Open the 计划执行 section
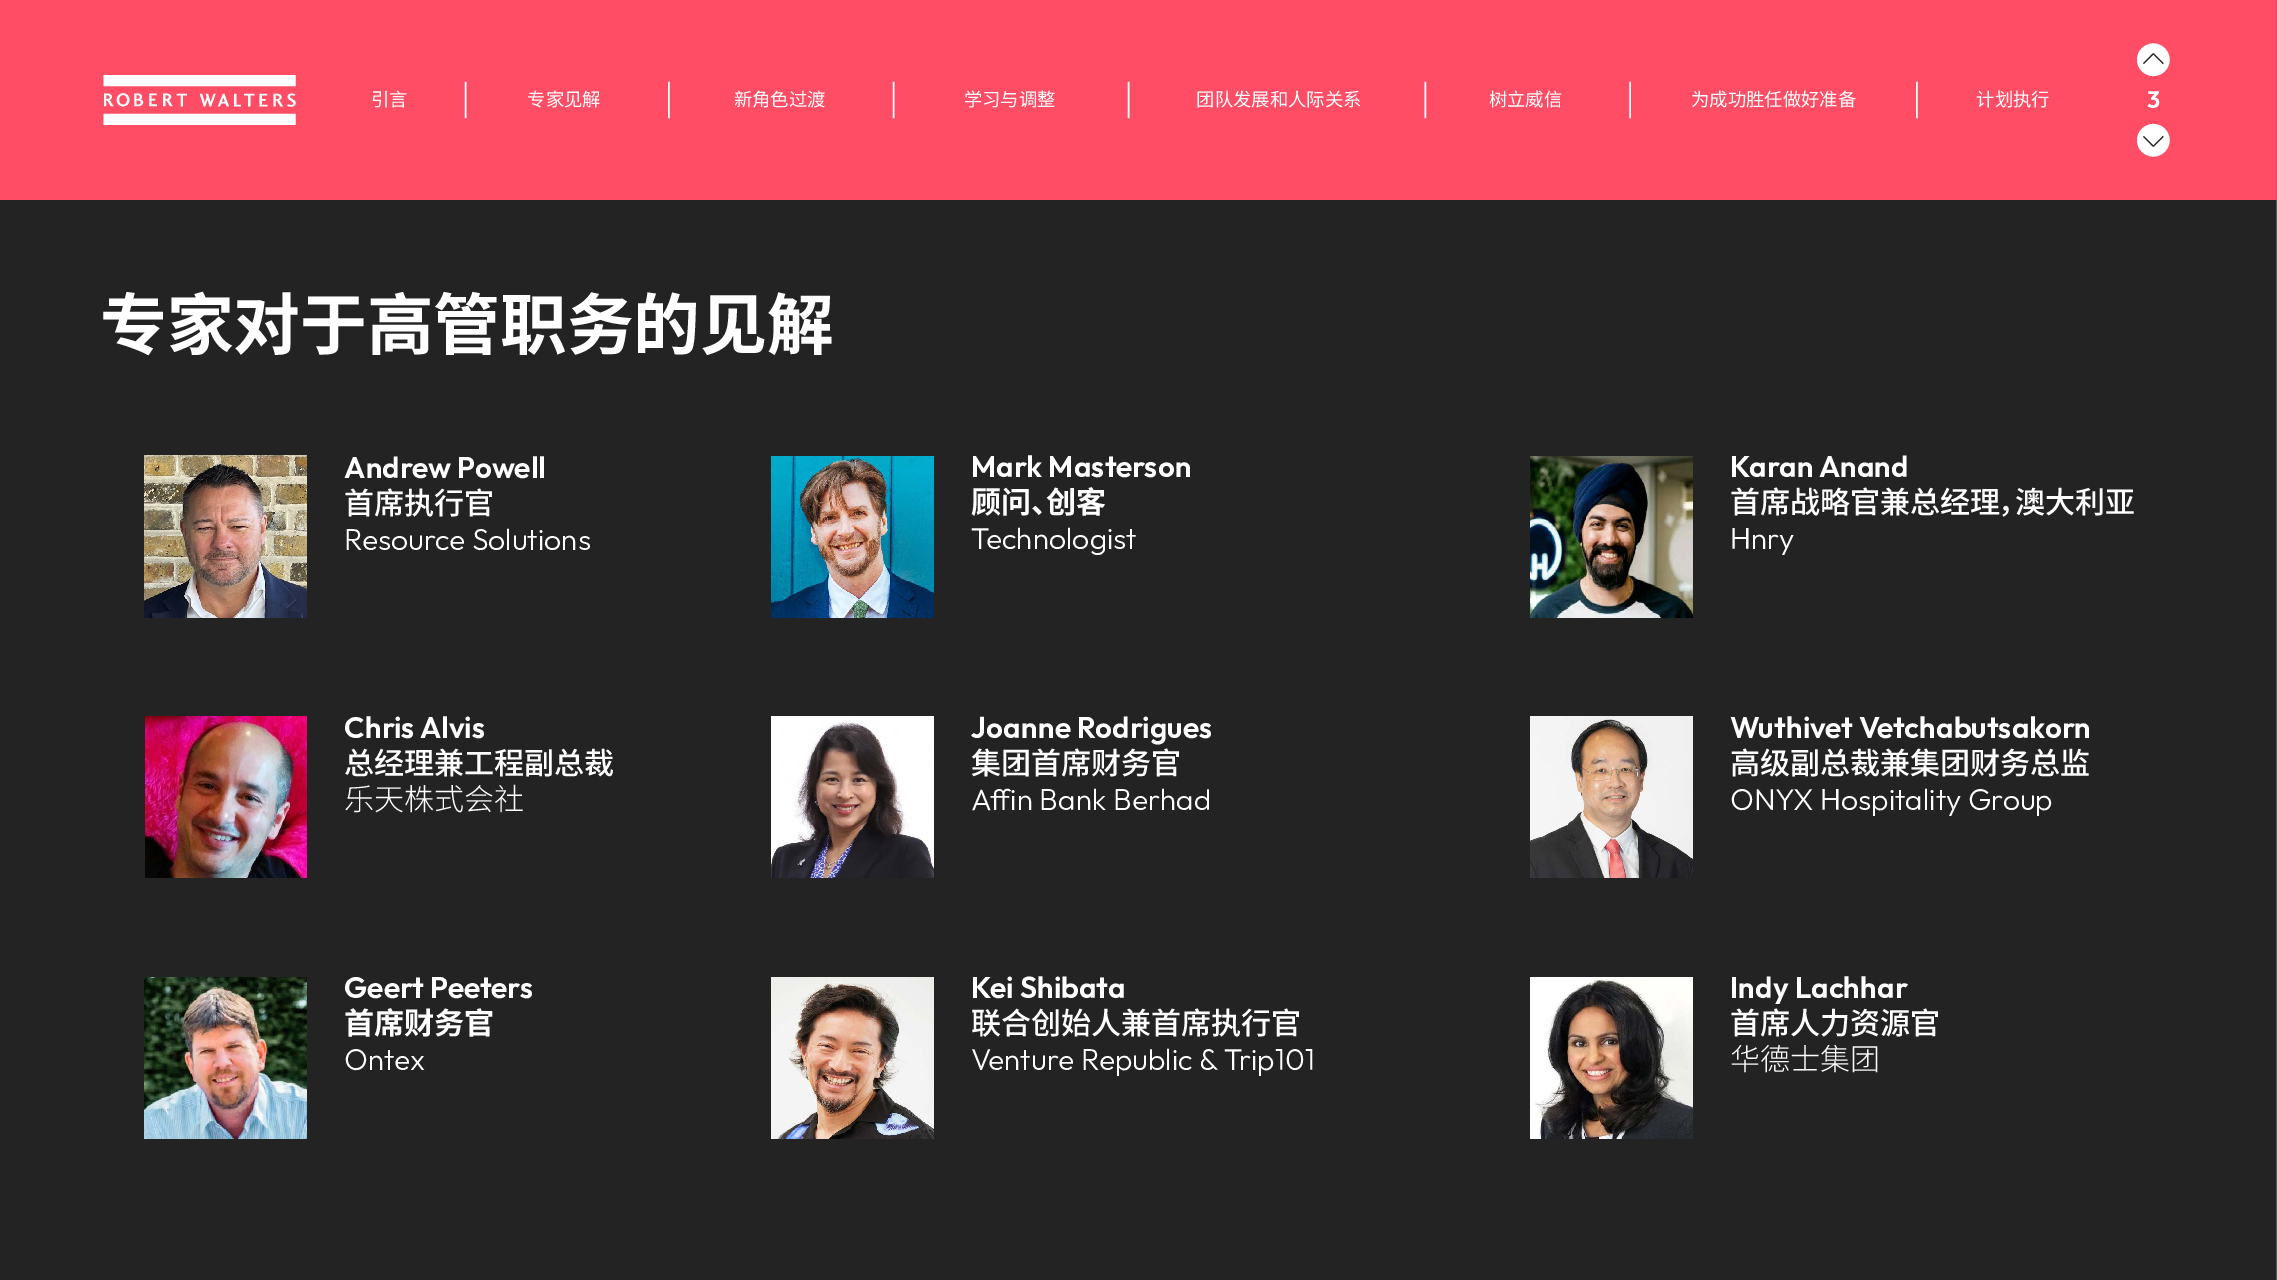The width and height of the screenshot is (2277, 1280). pyautogui.click(x=2012, y=100)
